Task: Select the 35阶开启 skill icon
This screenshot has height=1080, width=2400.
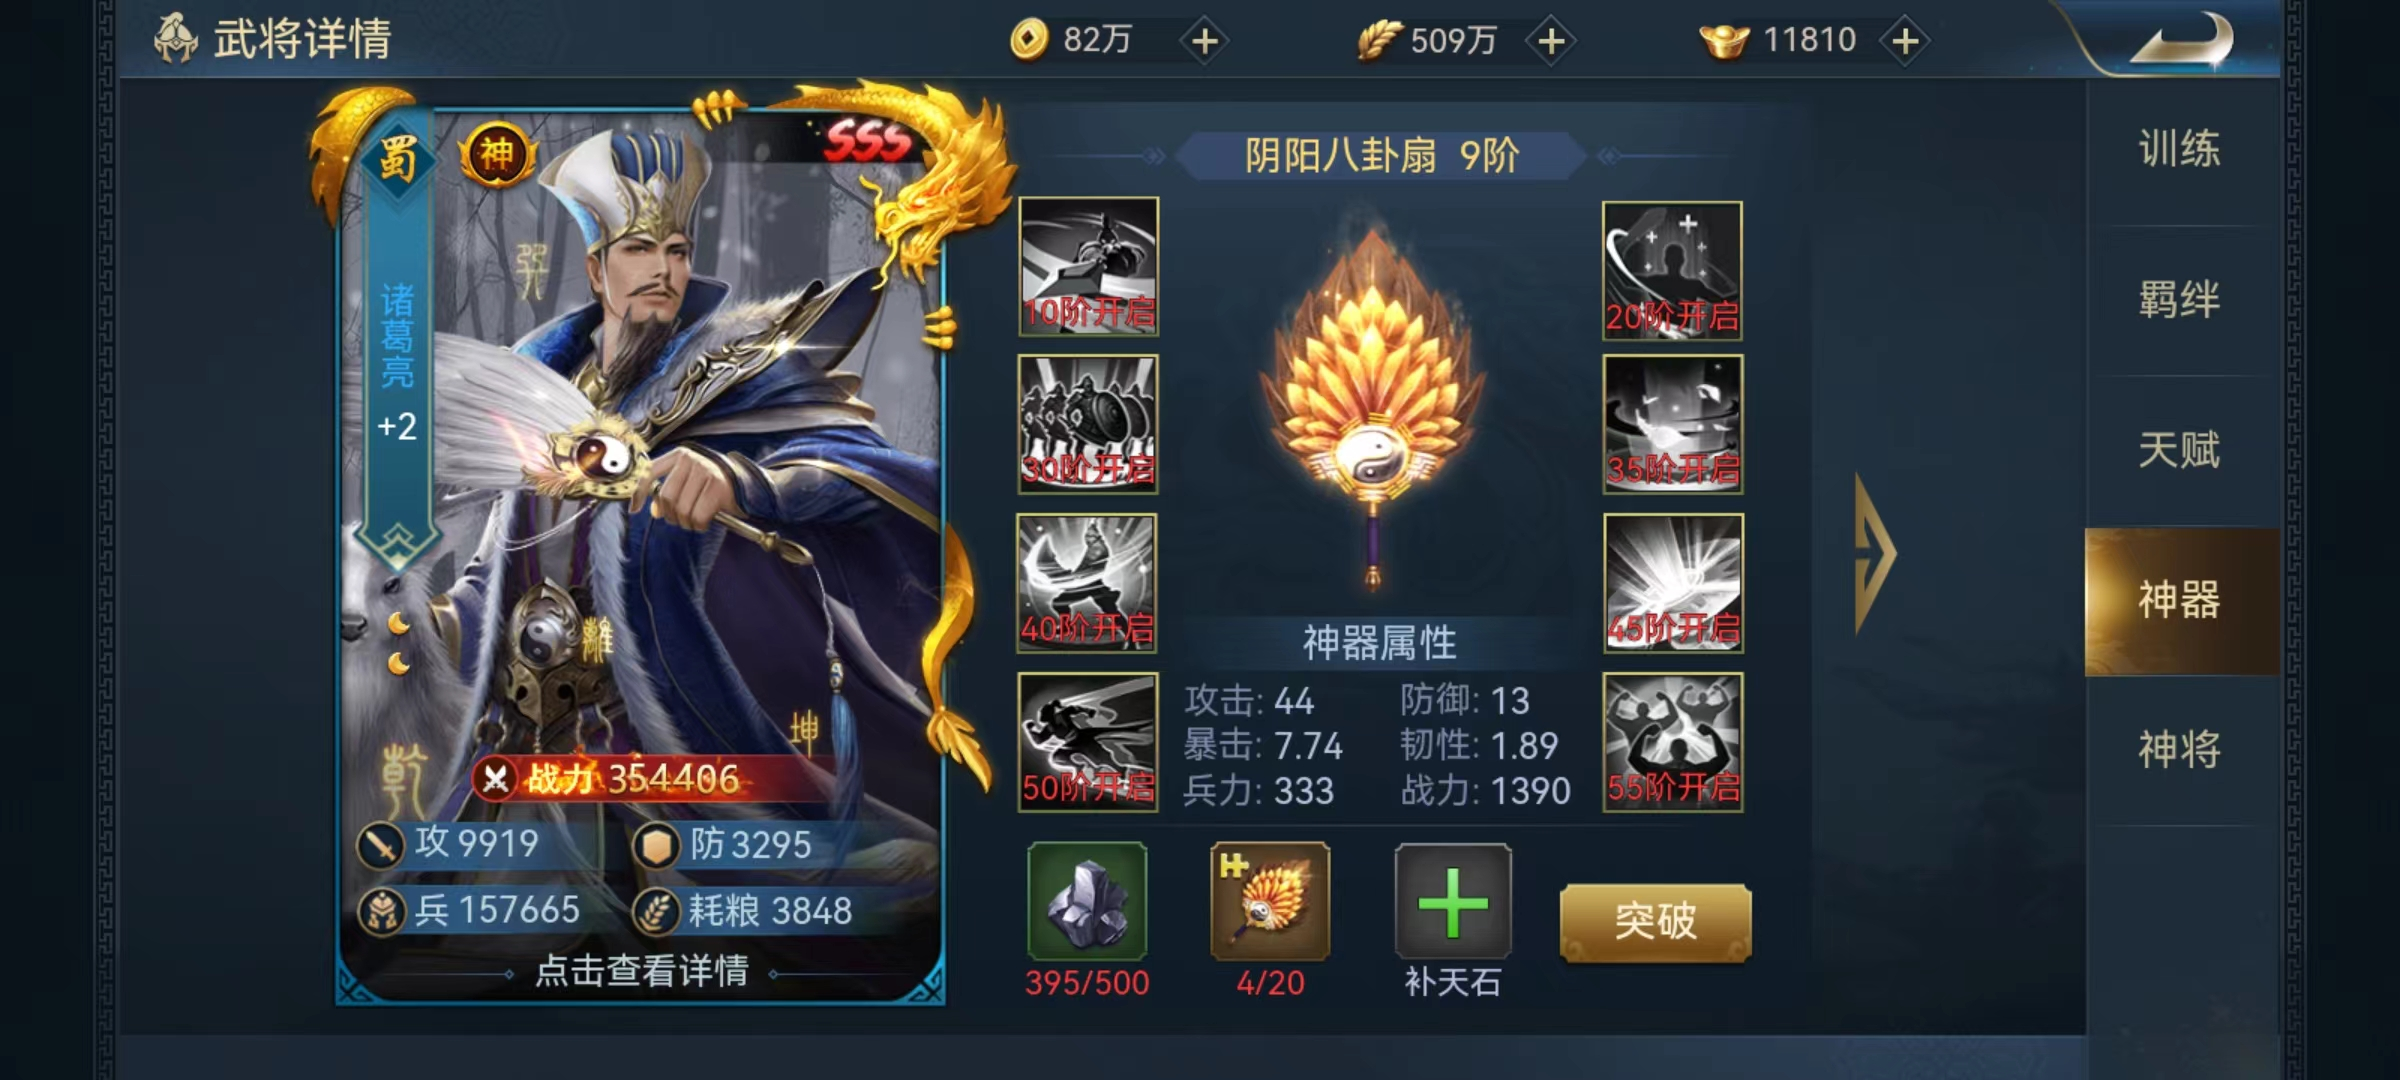Action: tap(1672, 424)
